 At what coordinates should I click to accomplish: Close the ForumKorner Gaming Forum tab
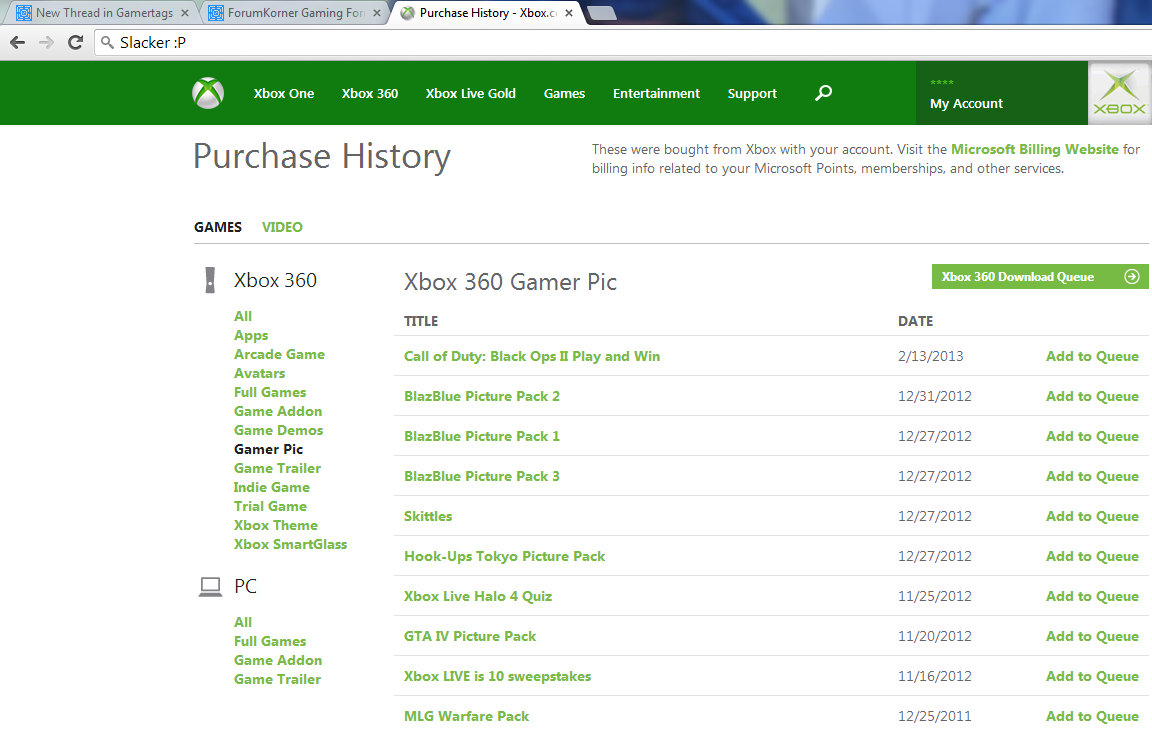377,13
